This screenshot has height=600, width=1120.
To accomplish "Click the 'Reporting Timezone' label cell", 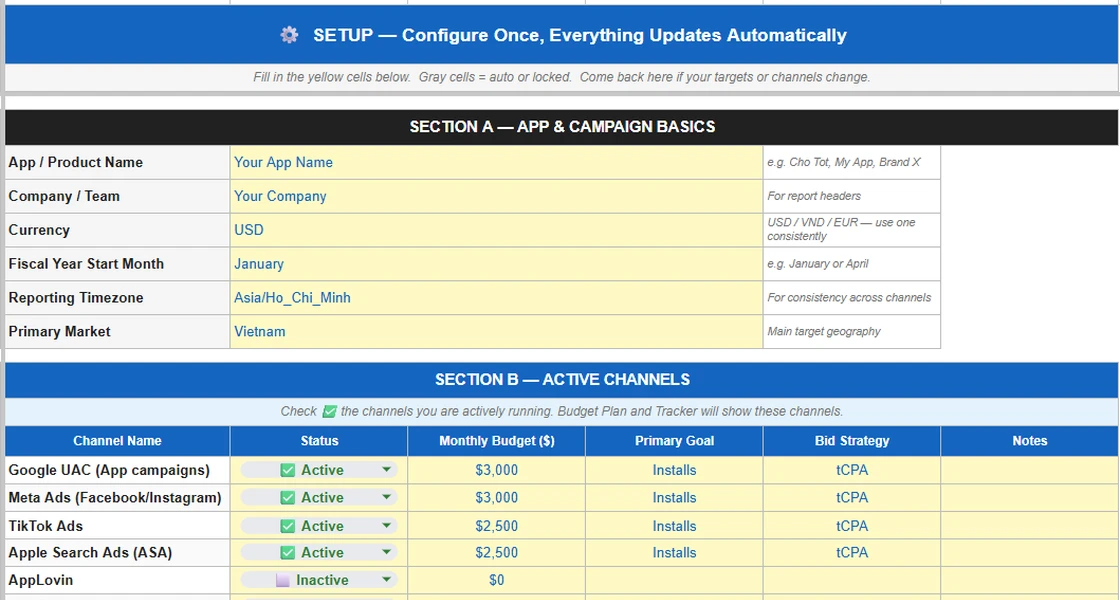I will click(117, 297).
